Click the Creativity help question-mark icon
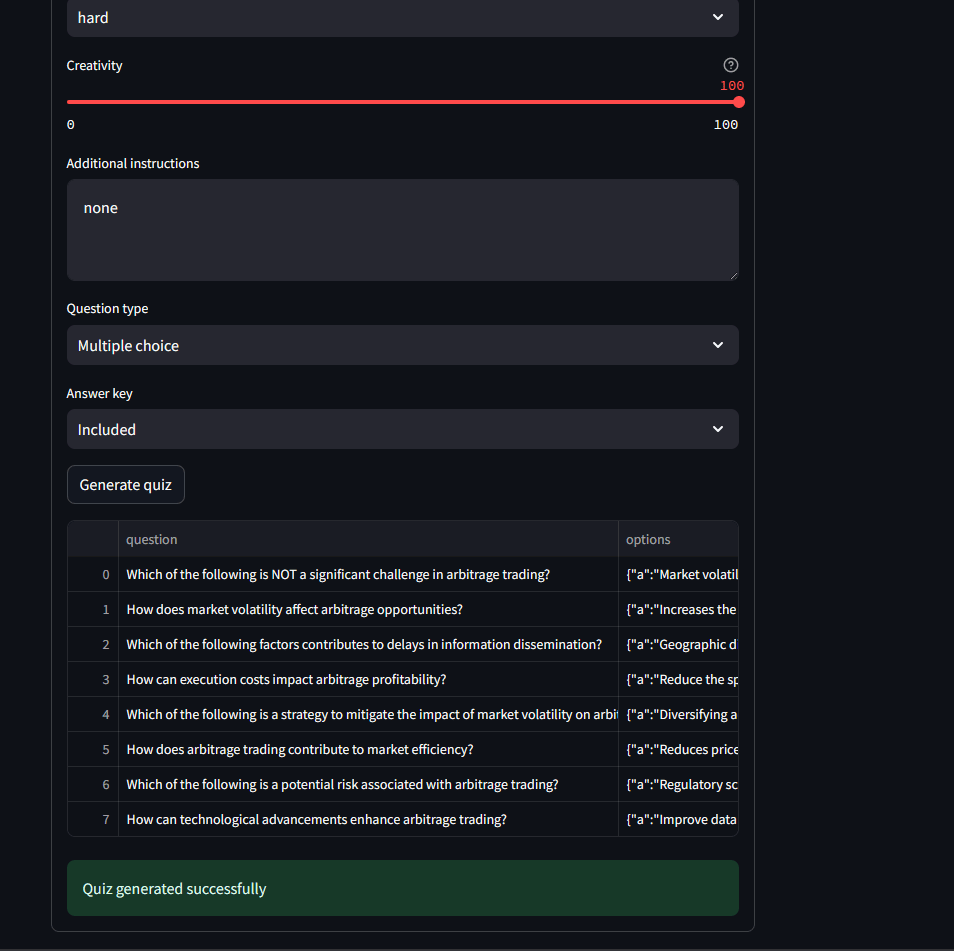 [730, 65]
